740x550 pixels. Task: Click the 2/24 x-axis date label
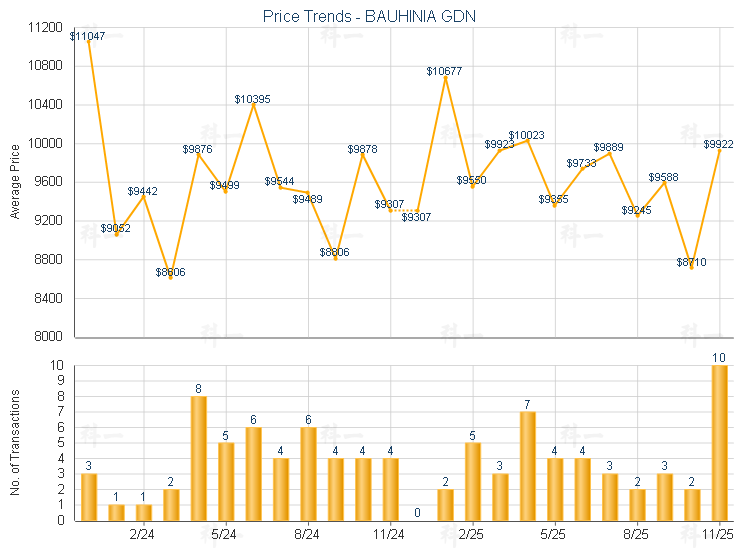point(143,535)
